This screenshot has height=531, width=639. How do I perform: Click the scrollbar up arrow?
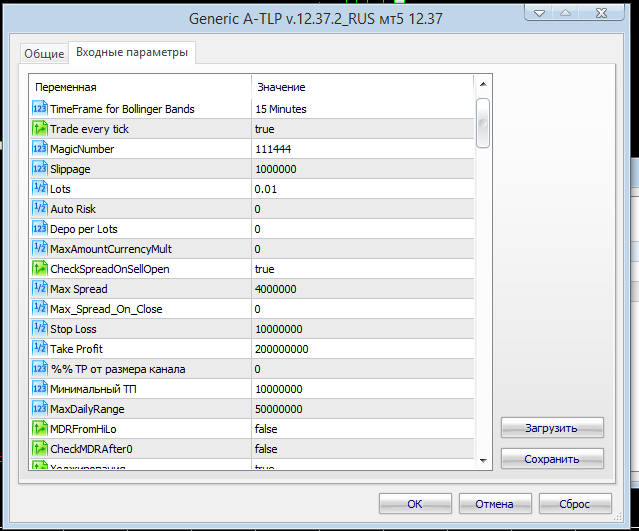click(483, 84)
